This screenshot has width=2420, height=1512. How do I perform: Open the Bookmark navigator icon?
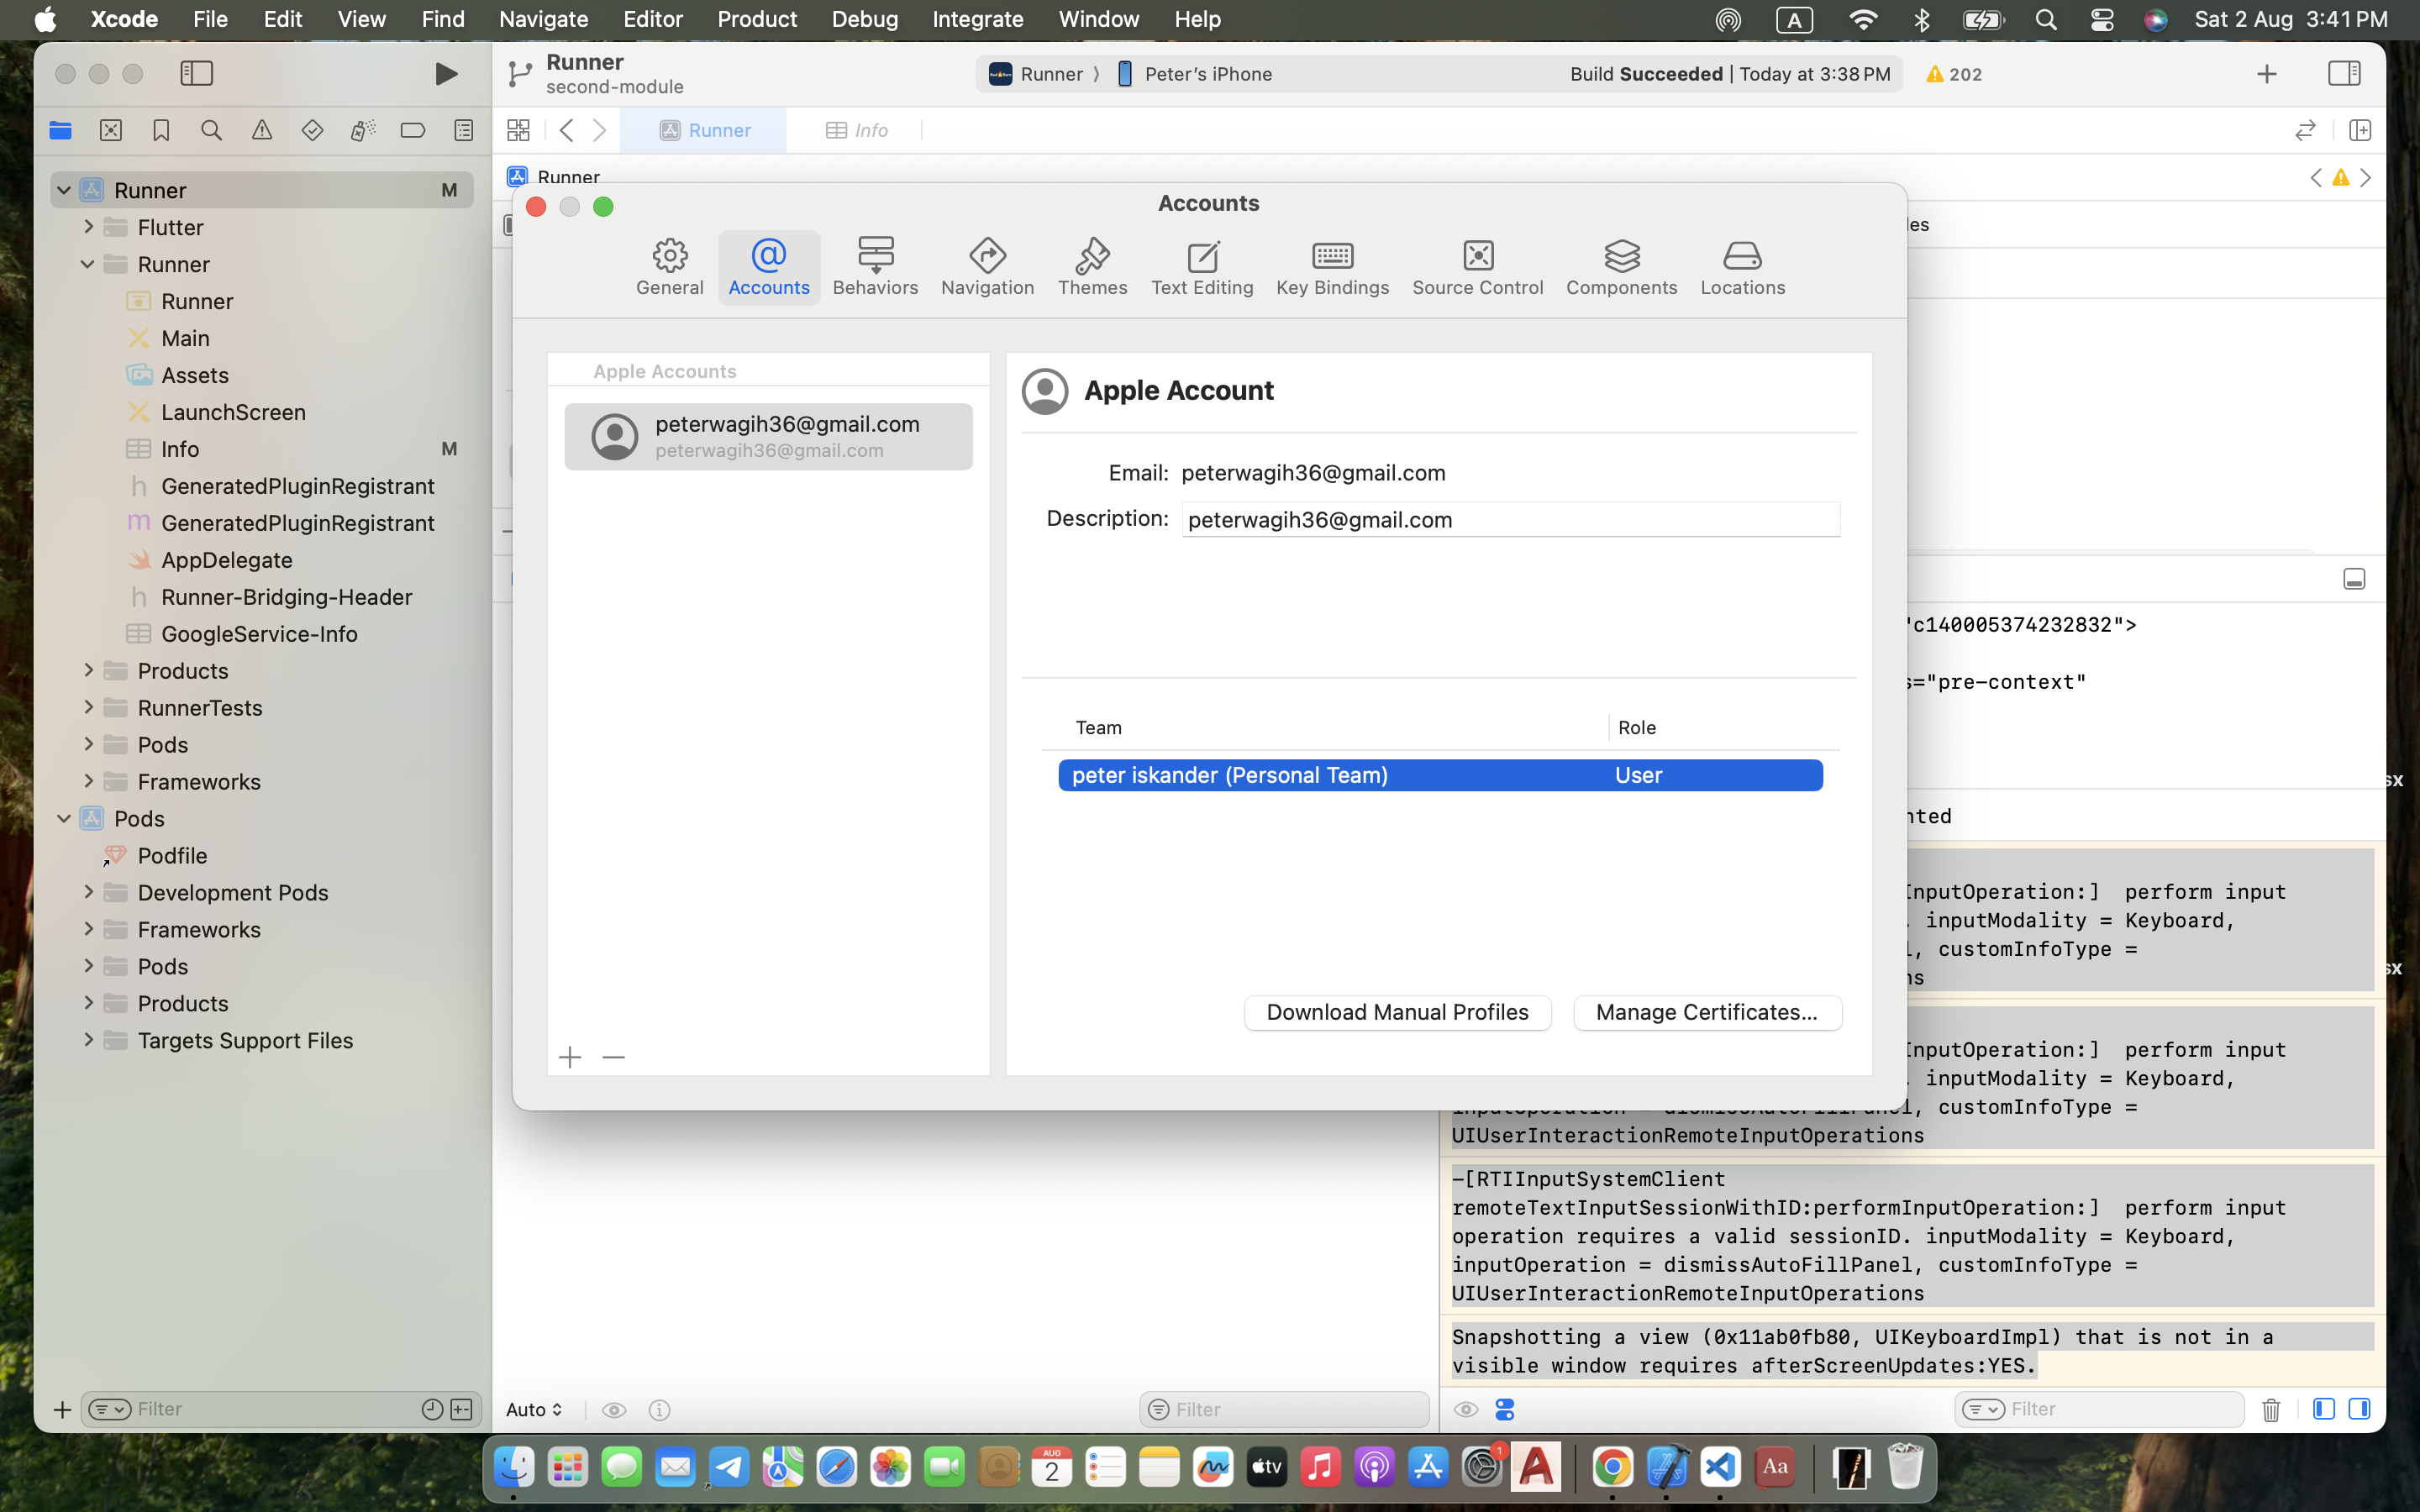click(161, 130)
